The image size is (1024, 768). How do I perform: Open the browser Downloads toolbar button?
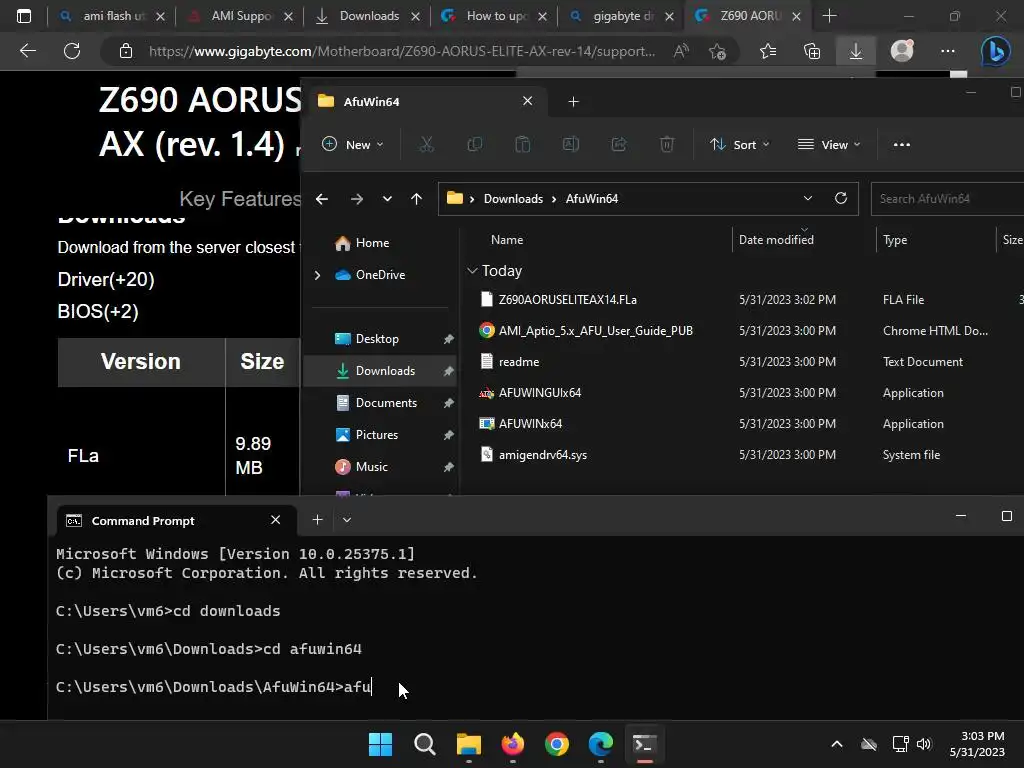[856, 51]
